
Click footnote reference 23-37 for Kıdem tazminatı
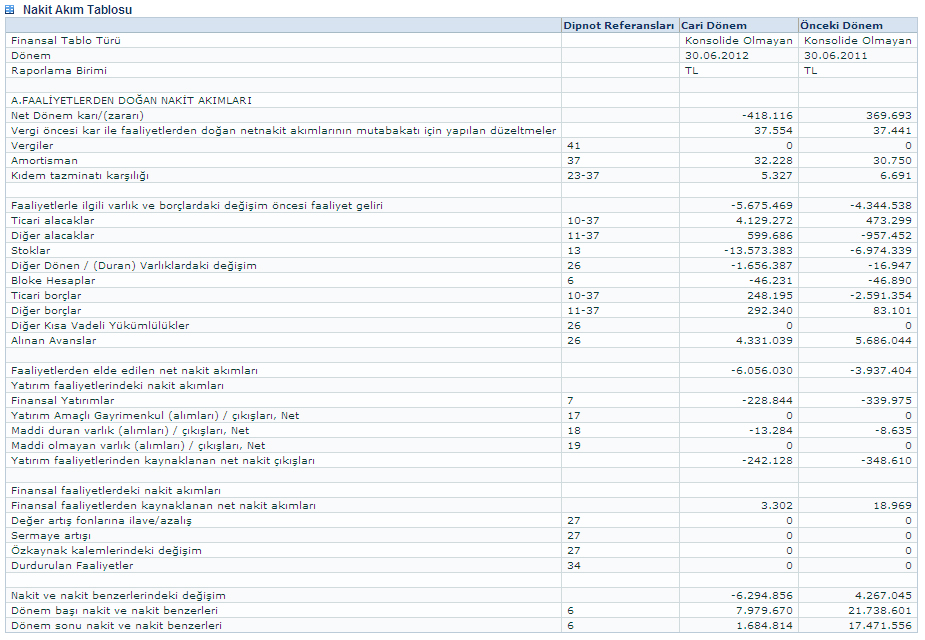(583, 175)
